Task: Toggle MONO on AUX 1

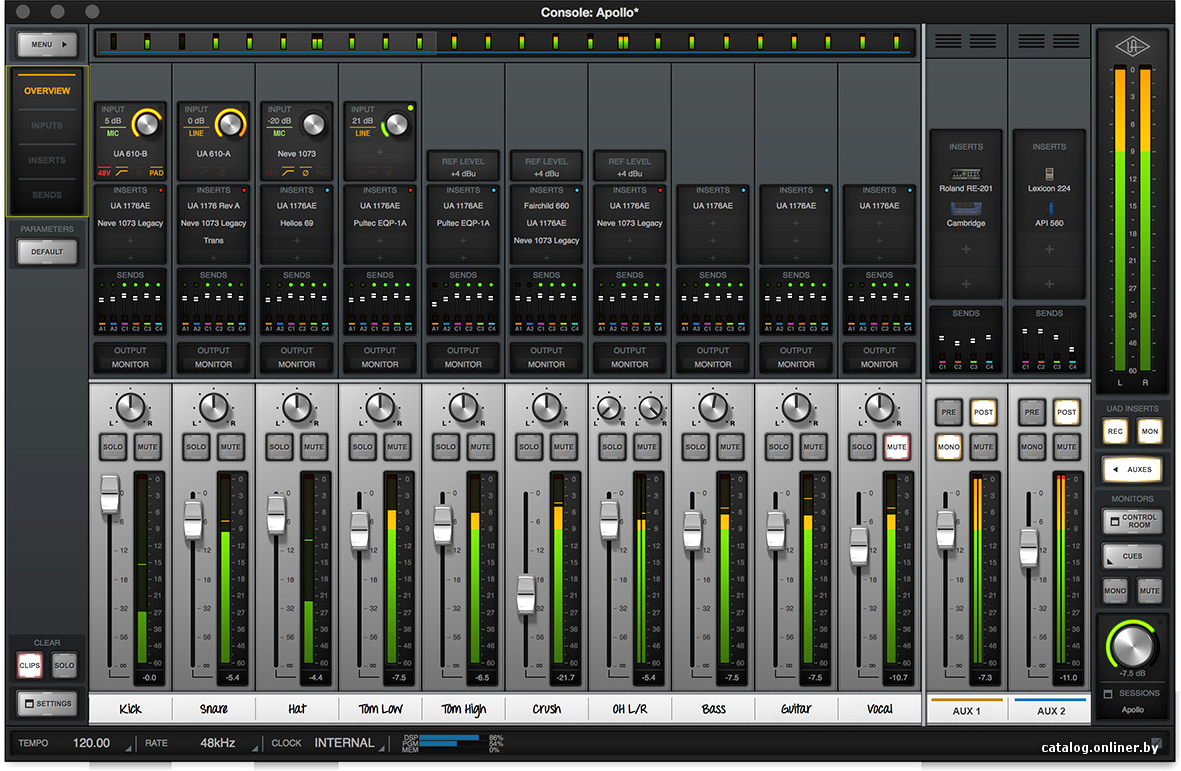Action: [x=948, y=446]
